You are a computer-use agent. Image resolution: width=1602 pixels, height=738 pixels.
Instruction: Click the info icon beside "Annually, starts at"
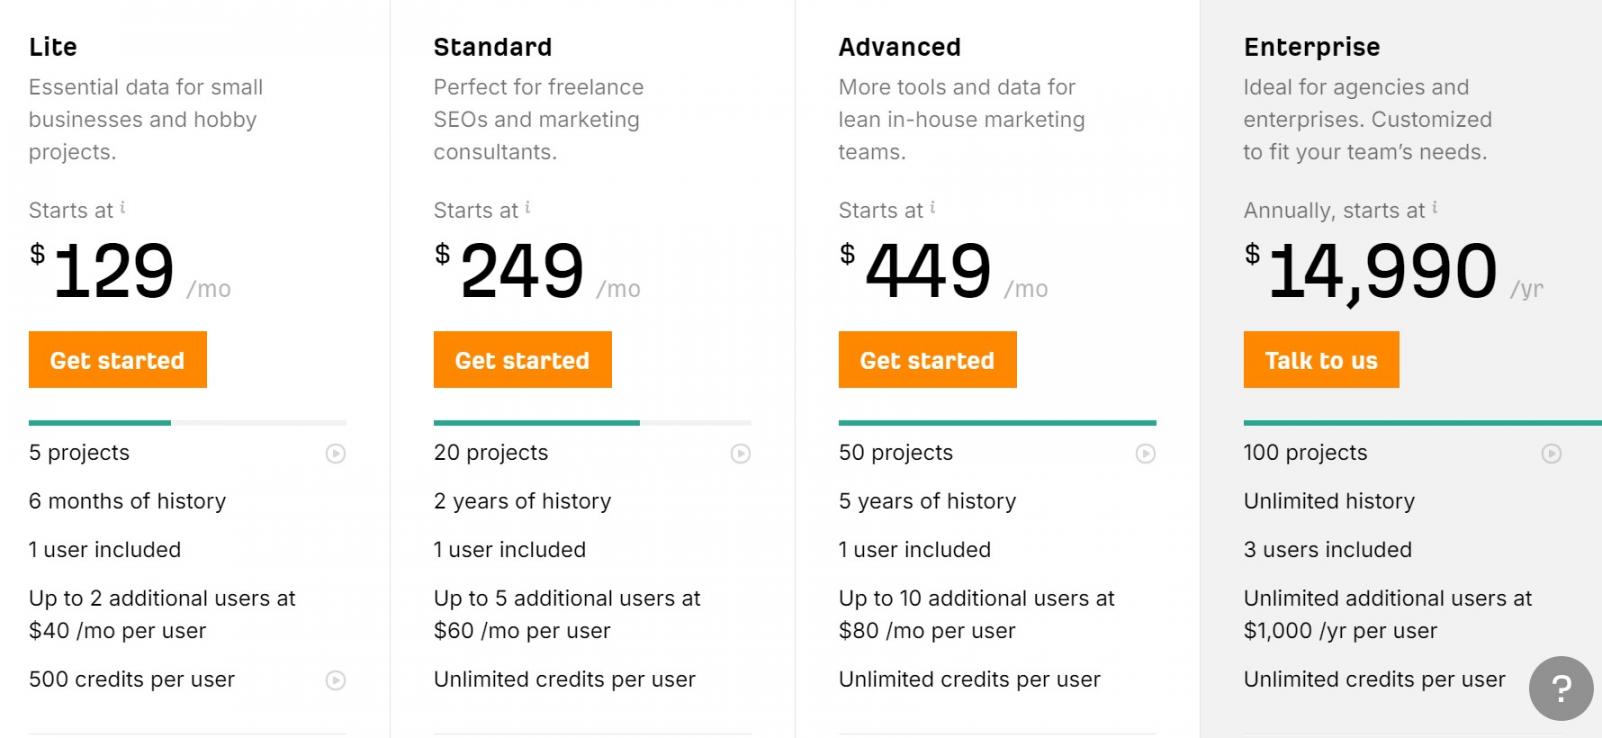tap(1435, 208)
